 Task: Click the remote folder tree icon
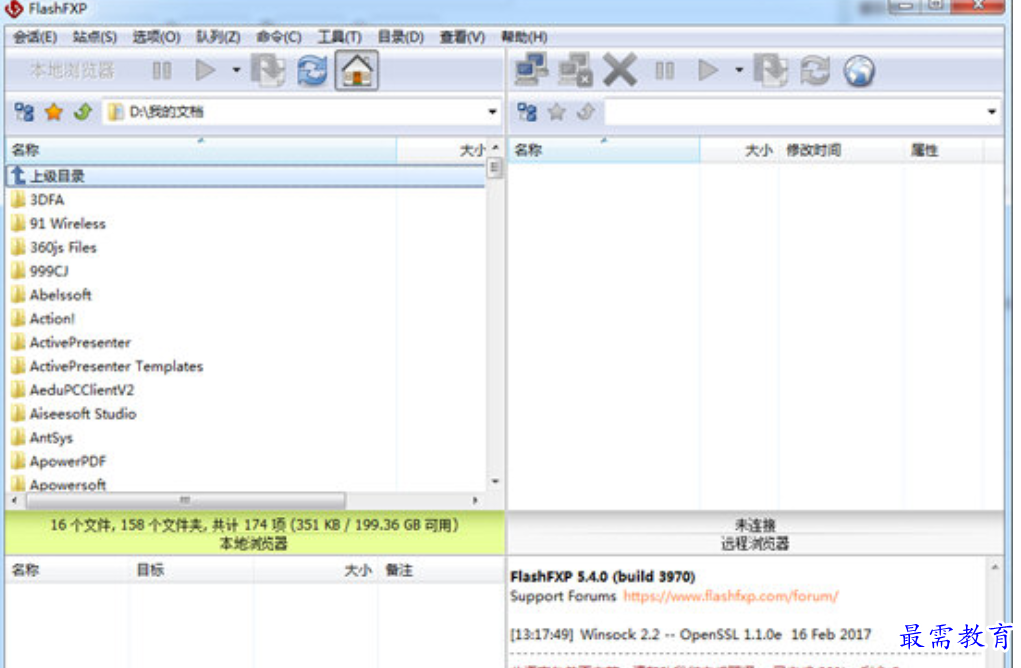coord(527,112)
